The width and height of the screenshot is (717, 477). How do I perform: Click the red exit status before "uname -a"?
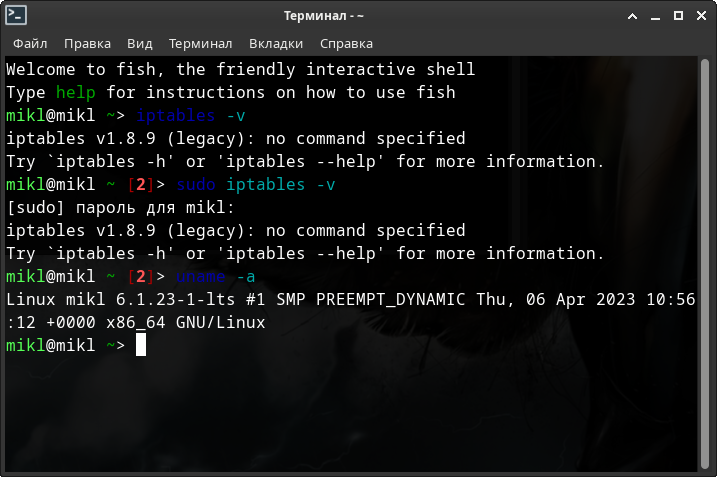pos(141,276)
